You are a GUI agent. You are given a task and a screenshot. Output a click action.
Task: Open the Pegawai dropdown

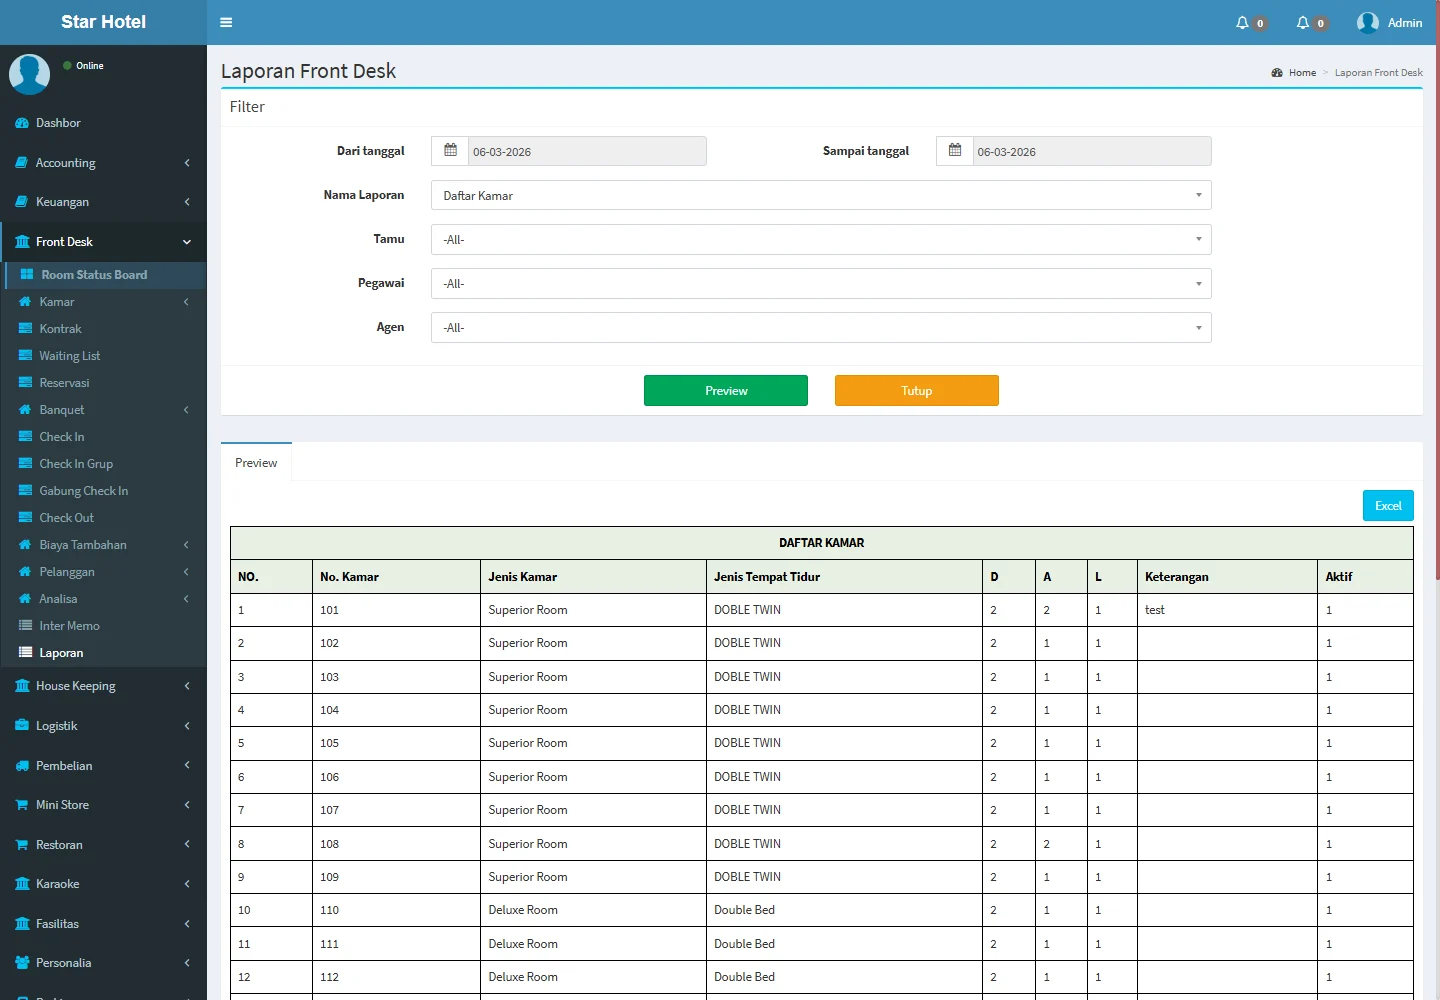click(x=820, y=284)
